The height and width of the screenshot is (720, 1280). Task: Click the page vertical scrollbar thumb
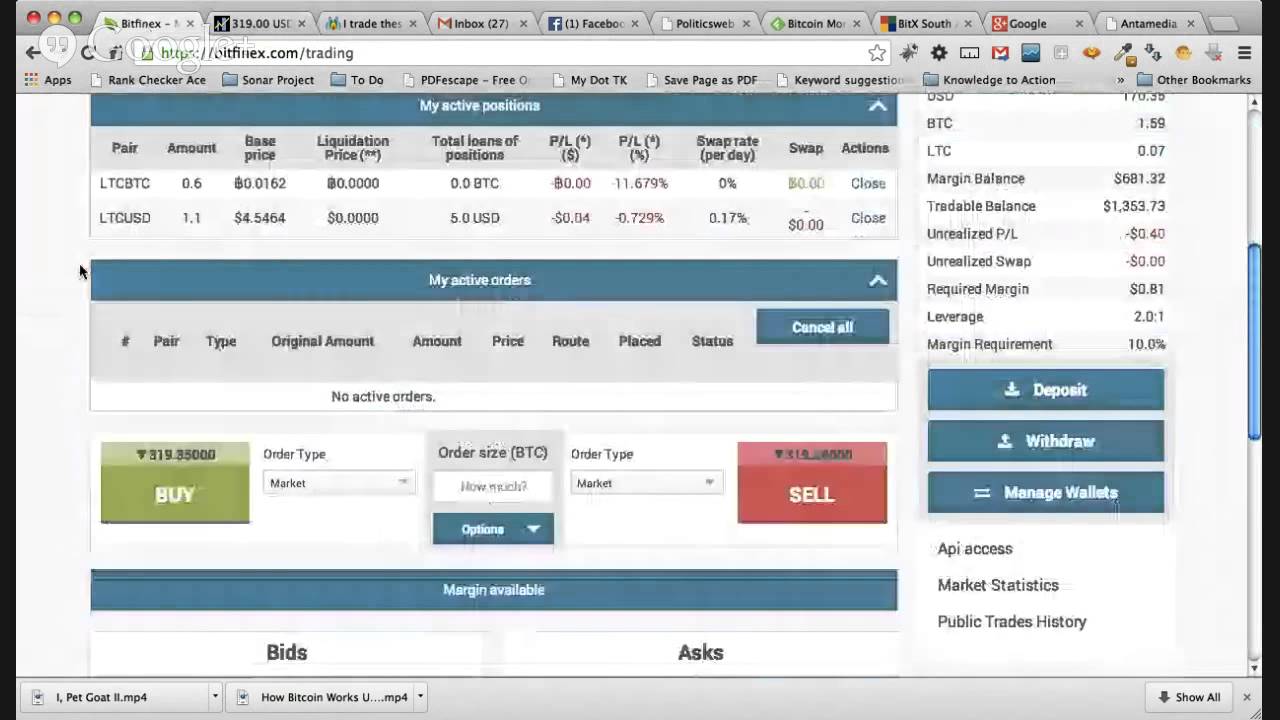click(x=1255, y=340)
